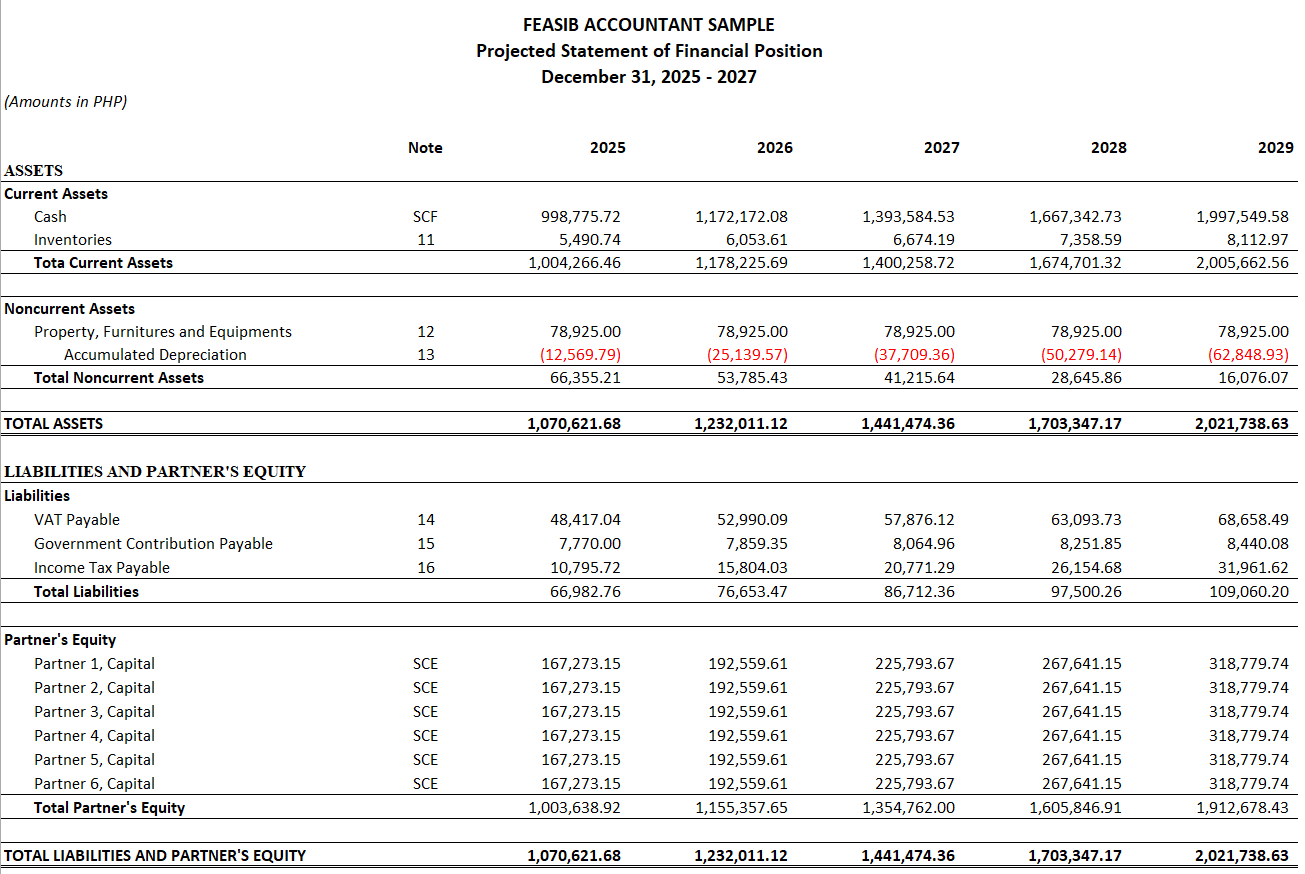This screenshot has width=1305, height=874.
Task: Select total current assets 2027 value 1,400,258.72
Action: [x=908, y=262]
